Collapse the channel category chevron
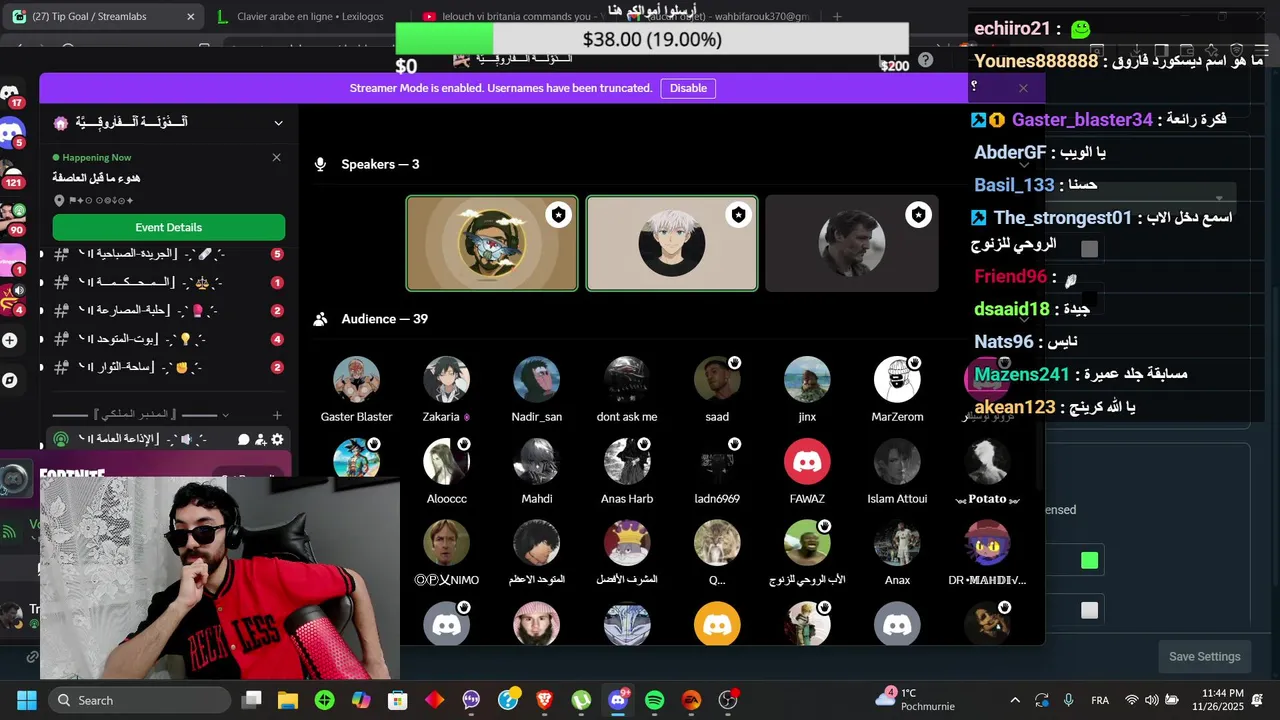Image resolution: width=1280 pixels, height=720 pixels. pyautogui.click(x=225, y=415)
